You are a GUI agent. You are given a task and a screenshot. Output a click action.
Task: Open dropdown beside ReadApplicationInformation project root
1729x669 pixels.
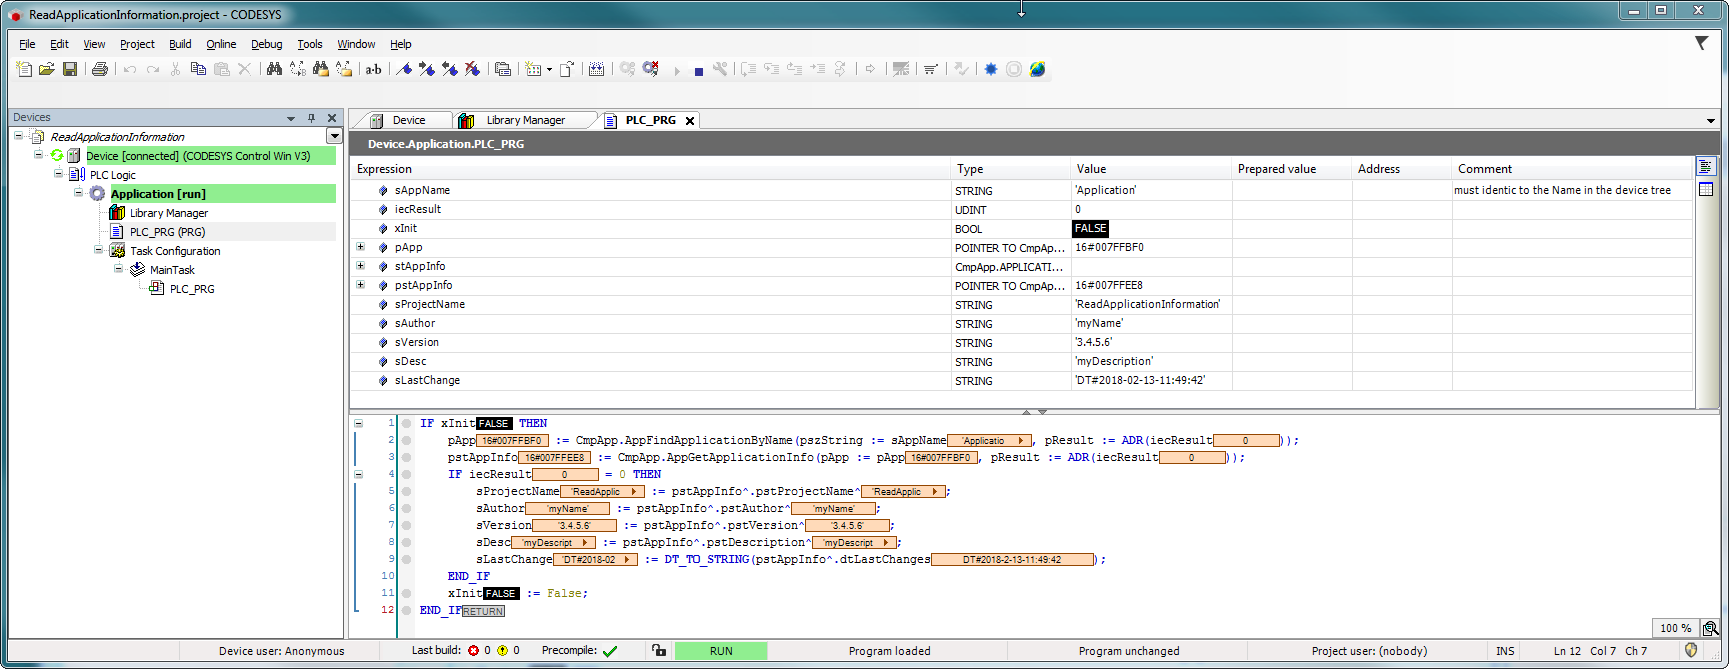[334, 137]
